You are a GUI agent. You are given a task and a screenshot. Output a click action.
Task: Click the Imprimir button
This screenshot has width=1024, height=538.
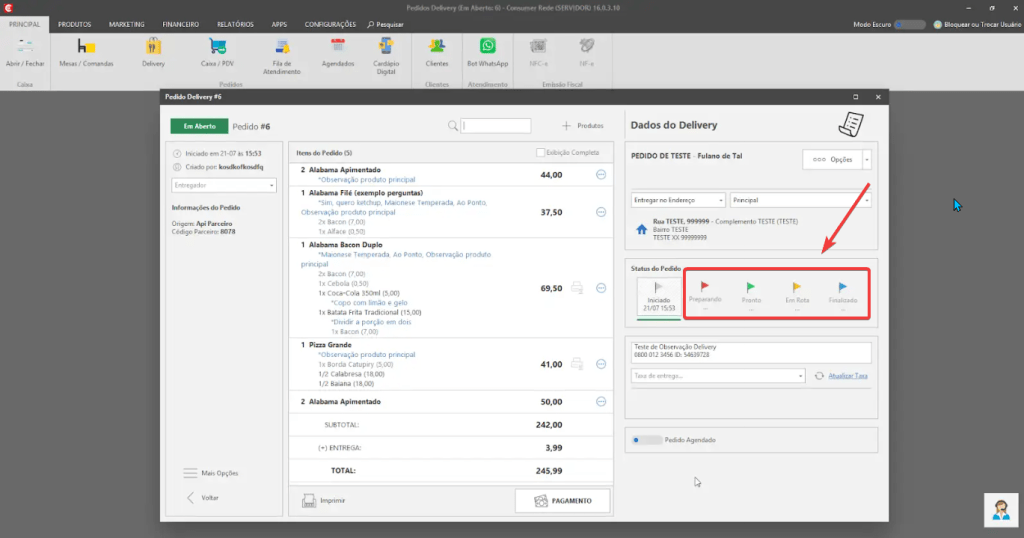pos(324,501)
